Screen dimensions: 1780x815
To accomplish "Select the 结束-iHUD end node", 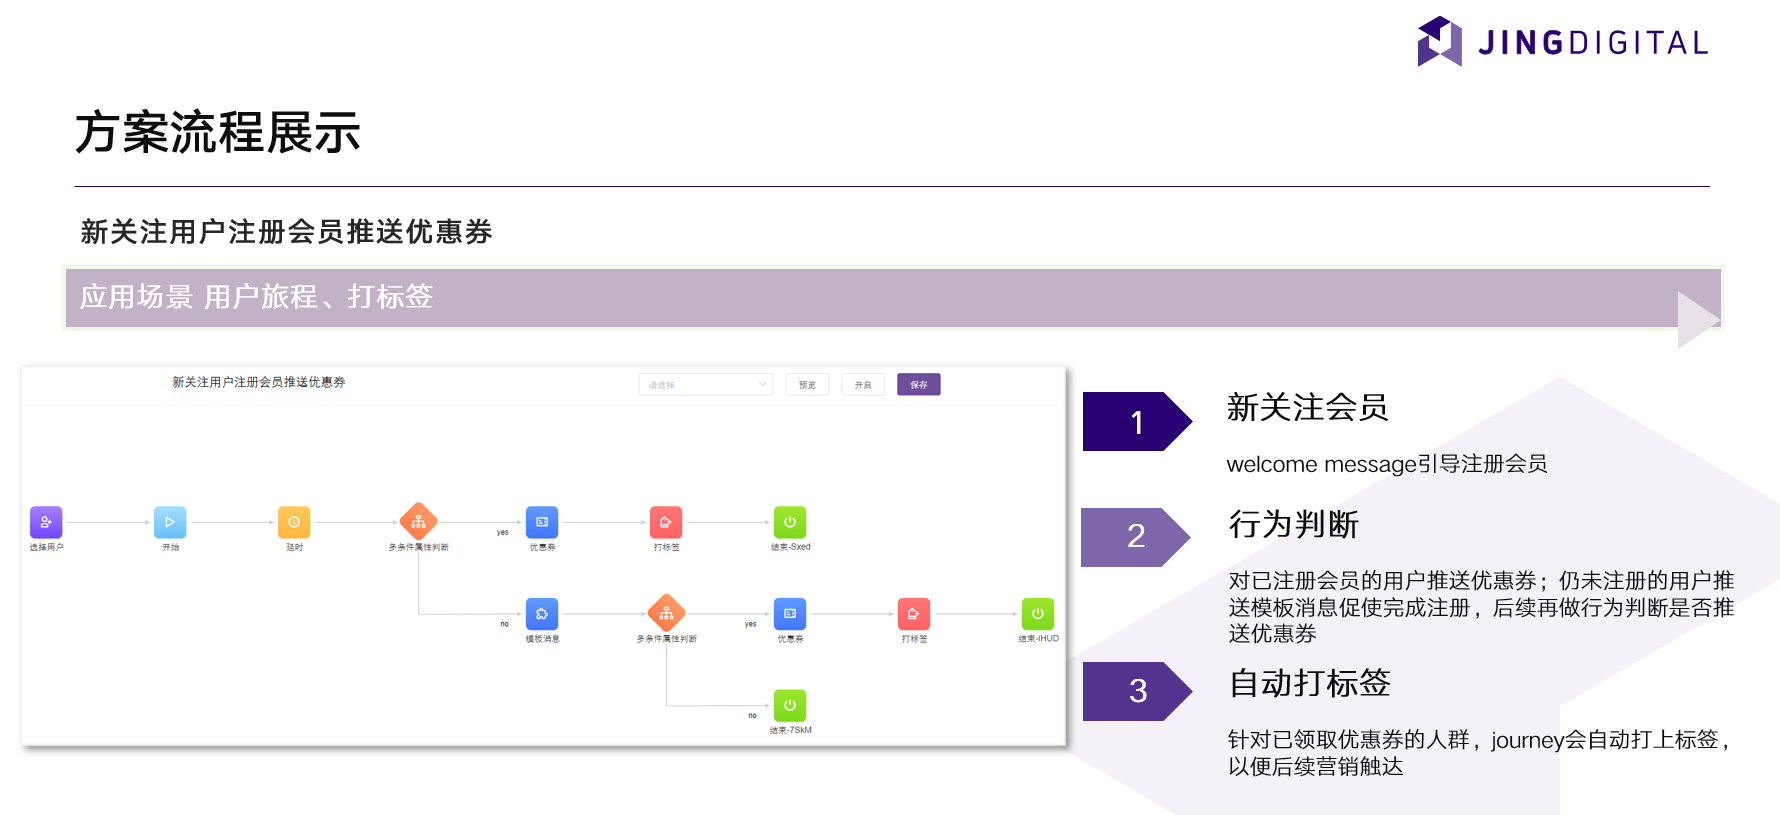I will [x=1038, y=614].
